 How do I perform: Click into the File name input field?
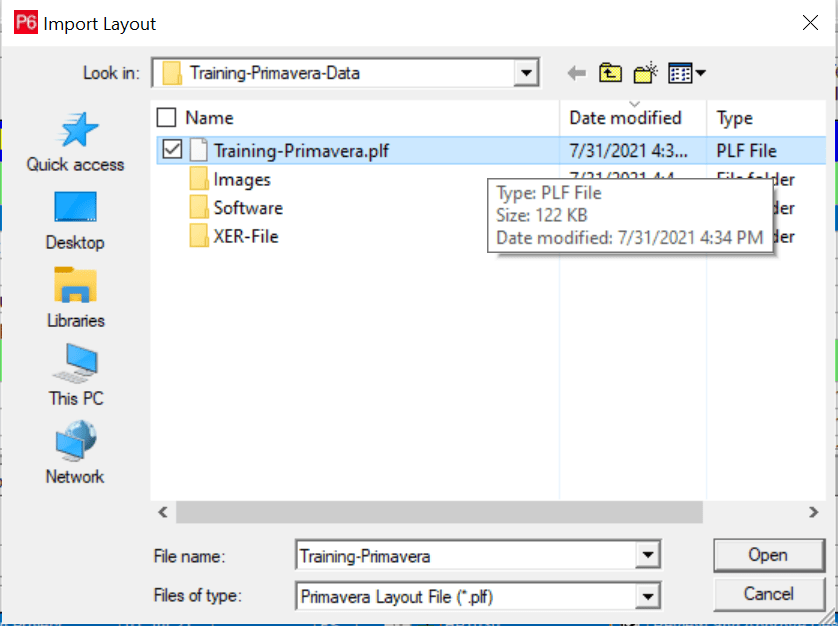pos(465,556)
